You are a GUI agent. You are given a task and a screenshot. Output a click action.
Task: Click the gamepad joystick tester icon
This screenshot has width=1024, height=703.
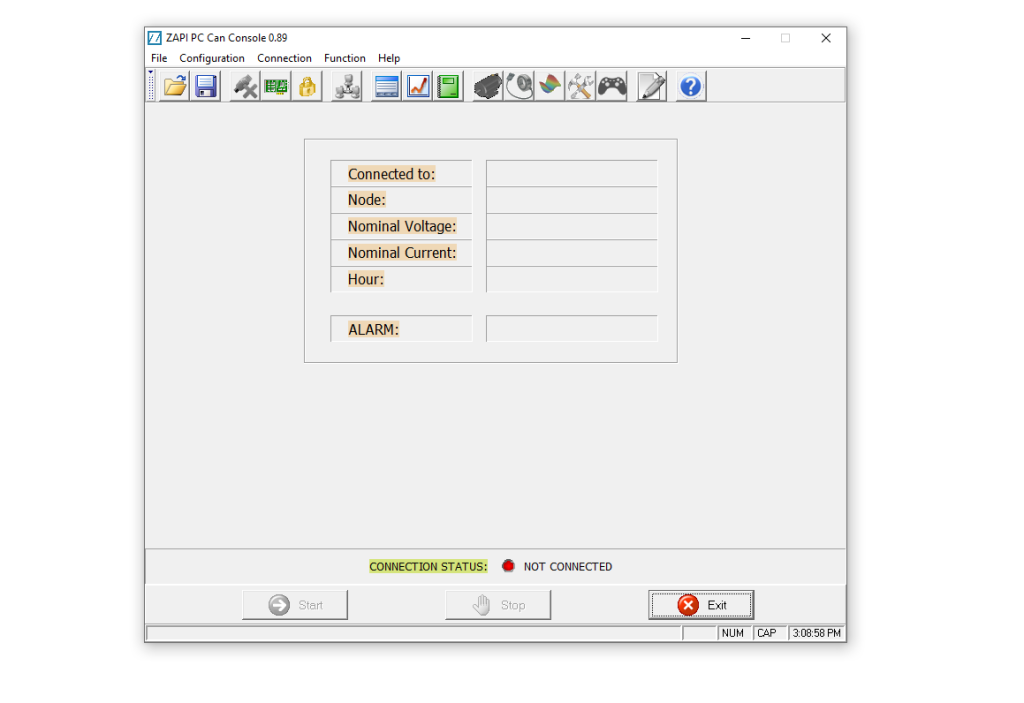pyautogui.click(x=611, y=86)
